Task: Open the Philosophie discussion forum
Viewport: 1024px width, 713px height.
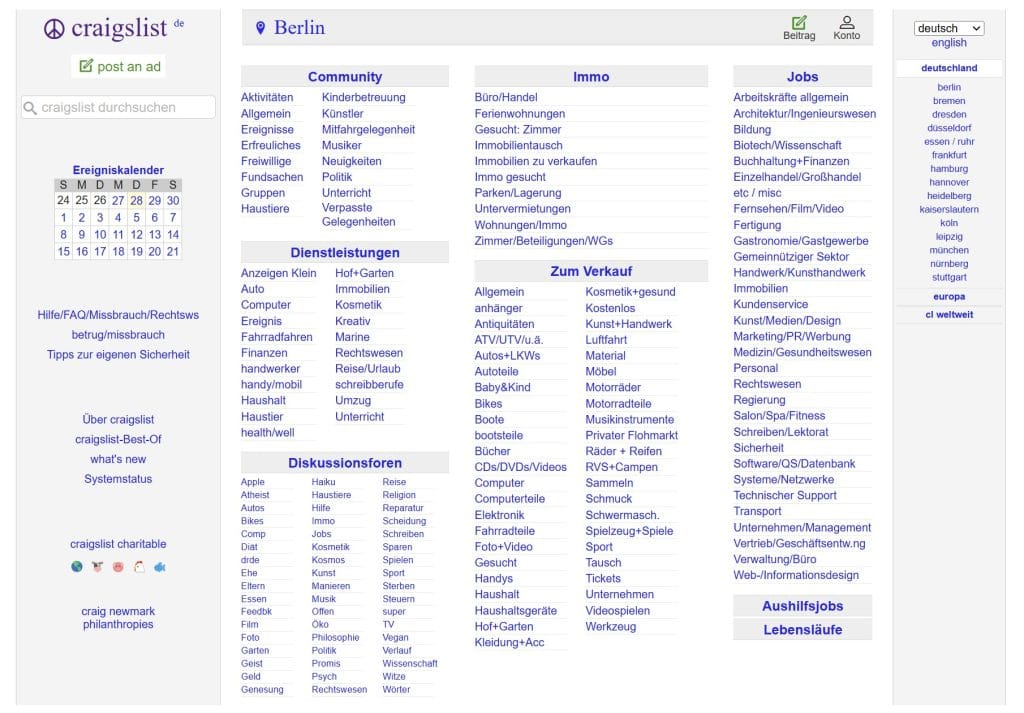Action: 335,637
